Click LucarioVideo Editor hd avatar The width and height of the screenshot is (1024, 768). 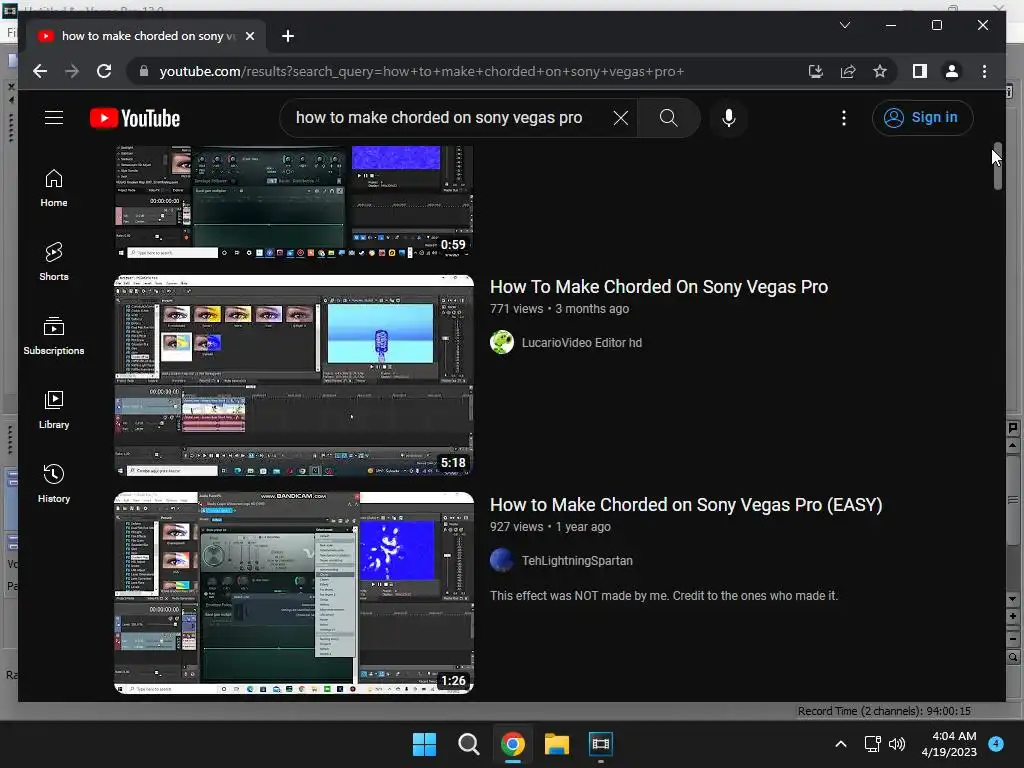[502, 342]
